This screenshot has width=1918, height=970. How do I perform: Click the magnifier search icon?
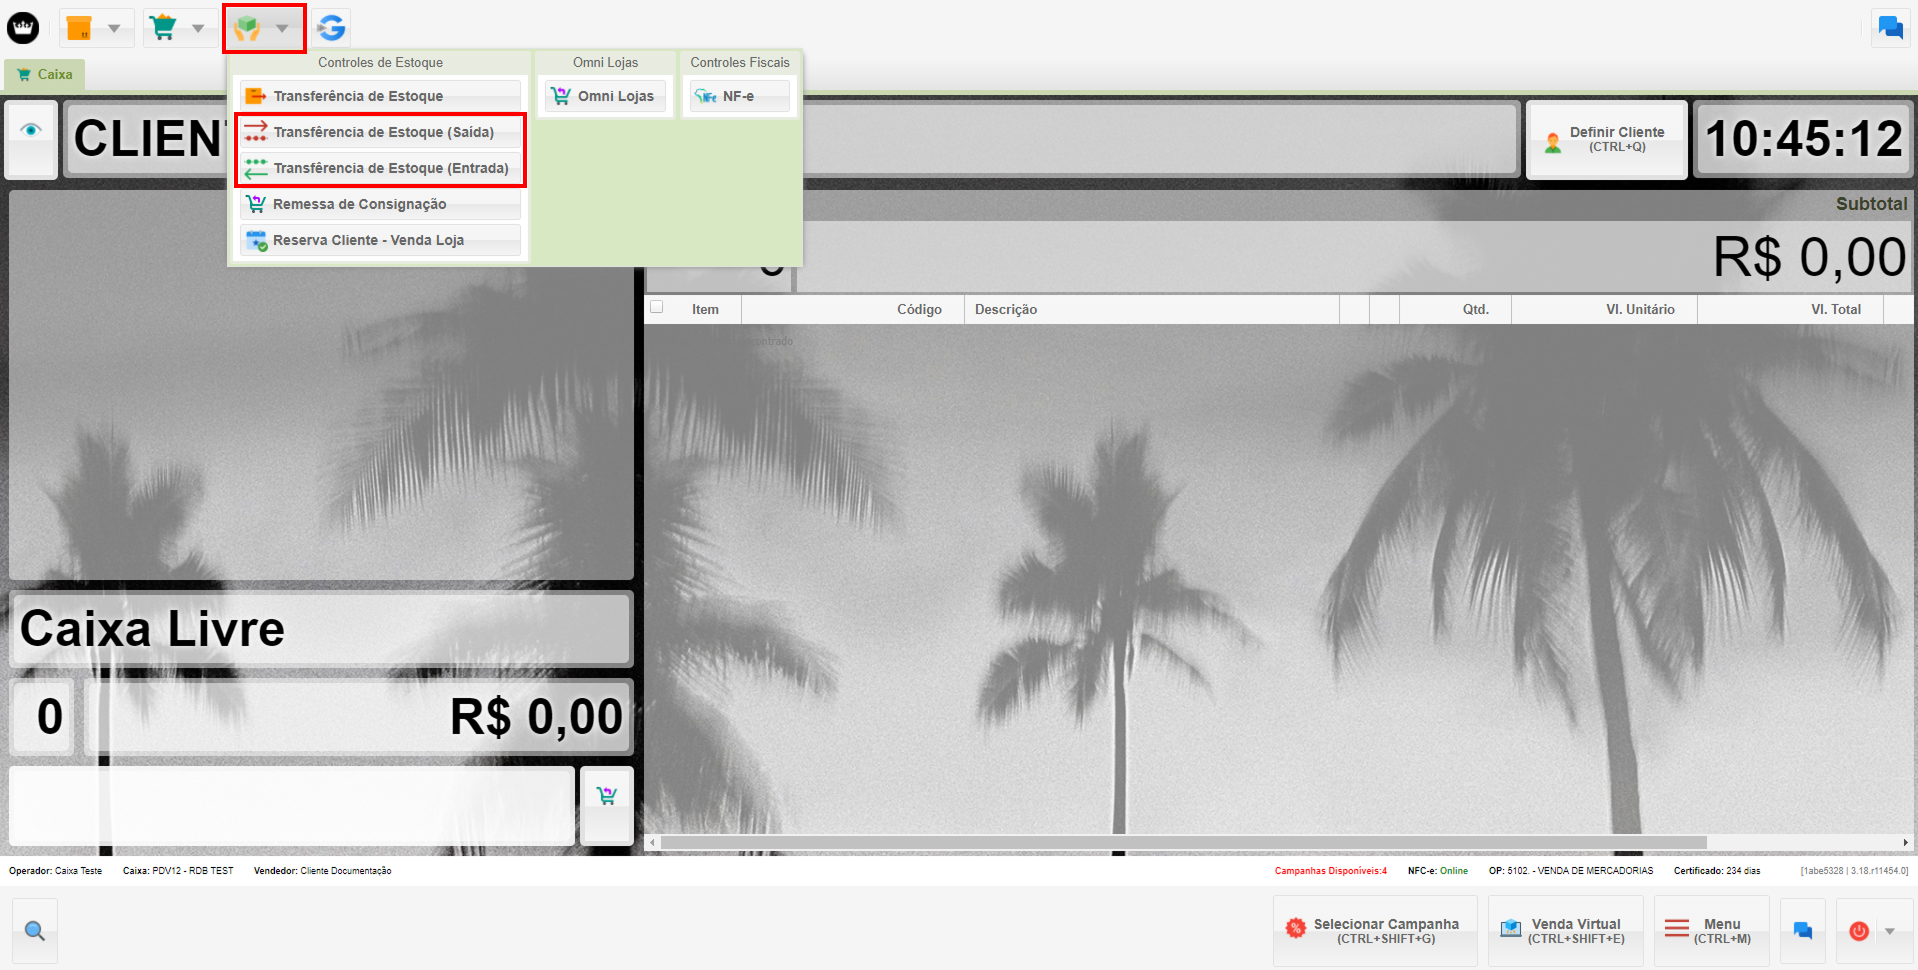[x=35, y=931]
